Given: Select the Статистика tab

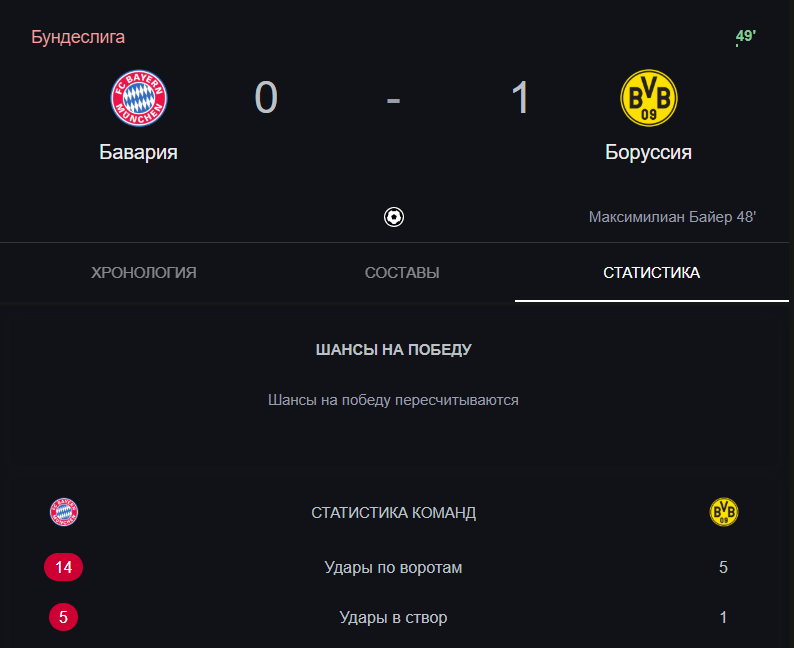Looking at the screenshot, I should [652, 273].
